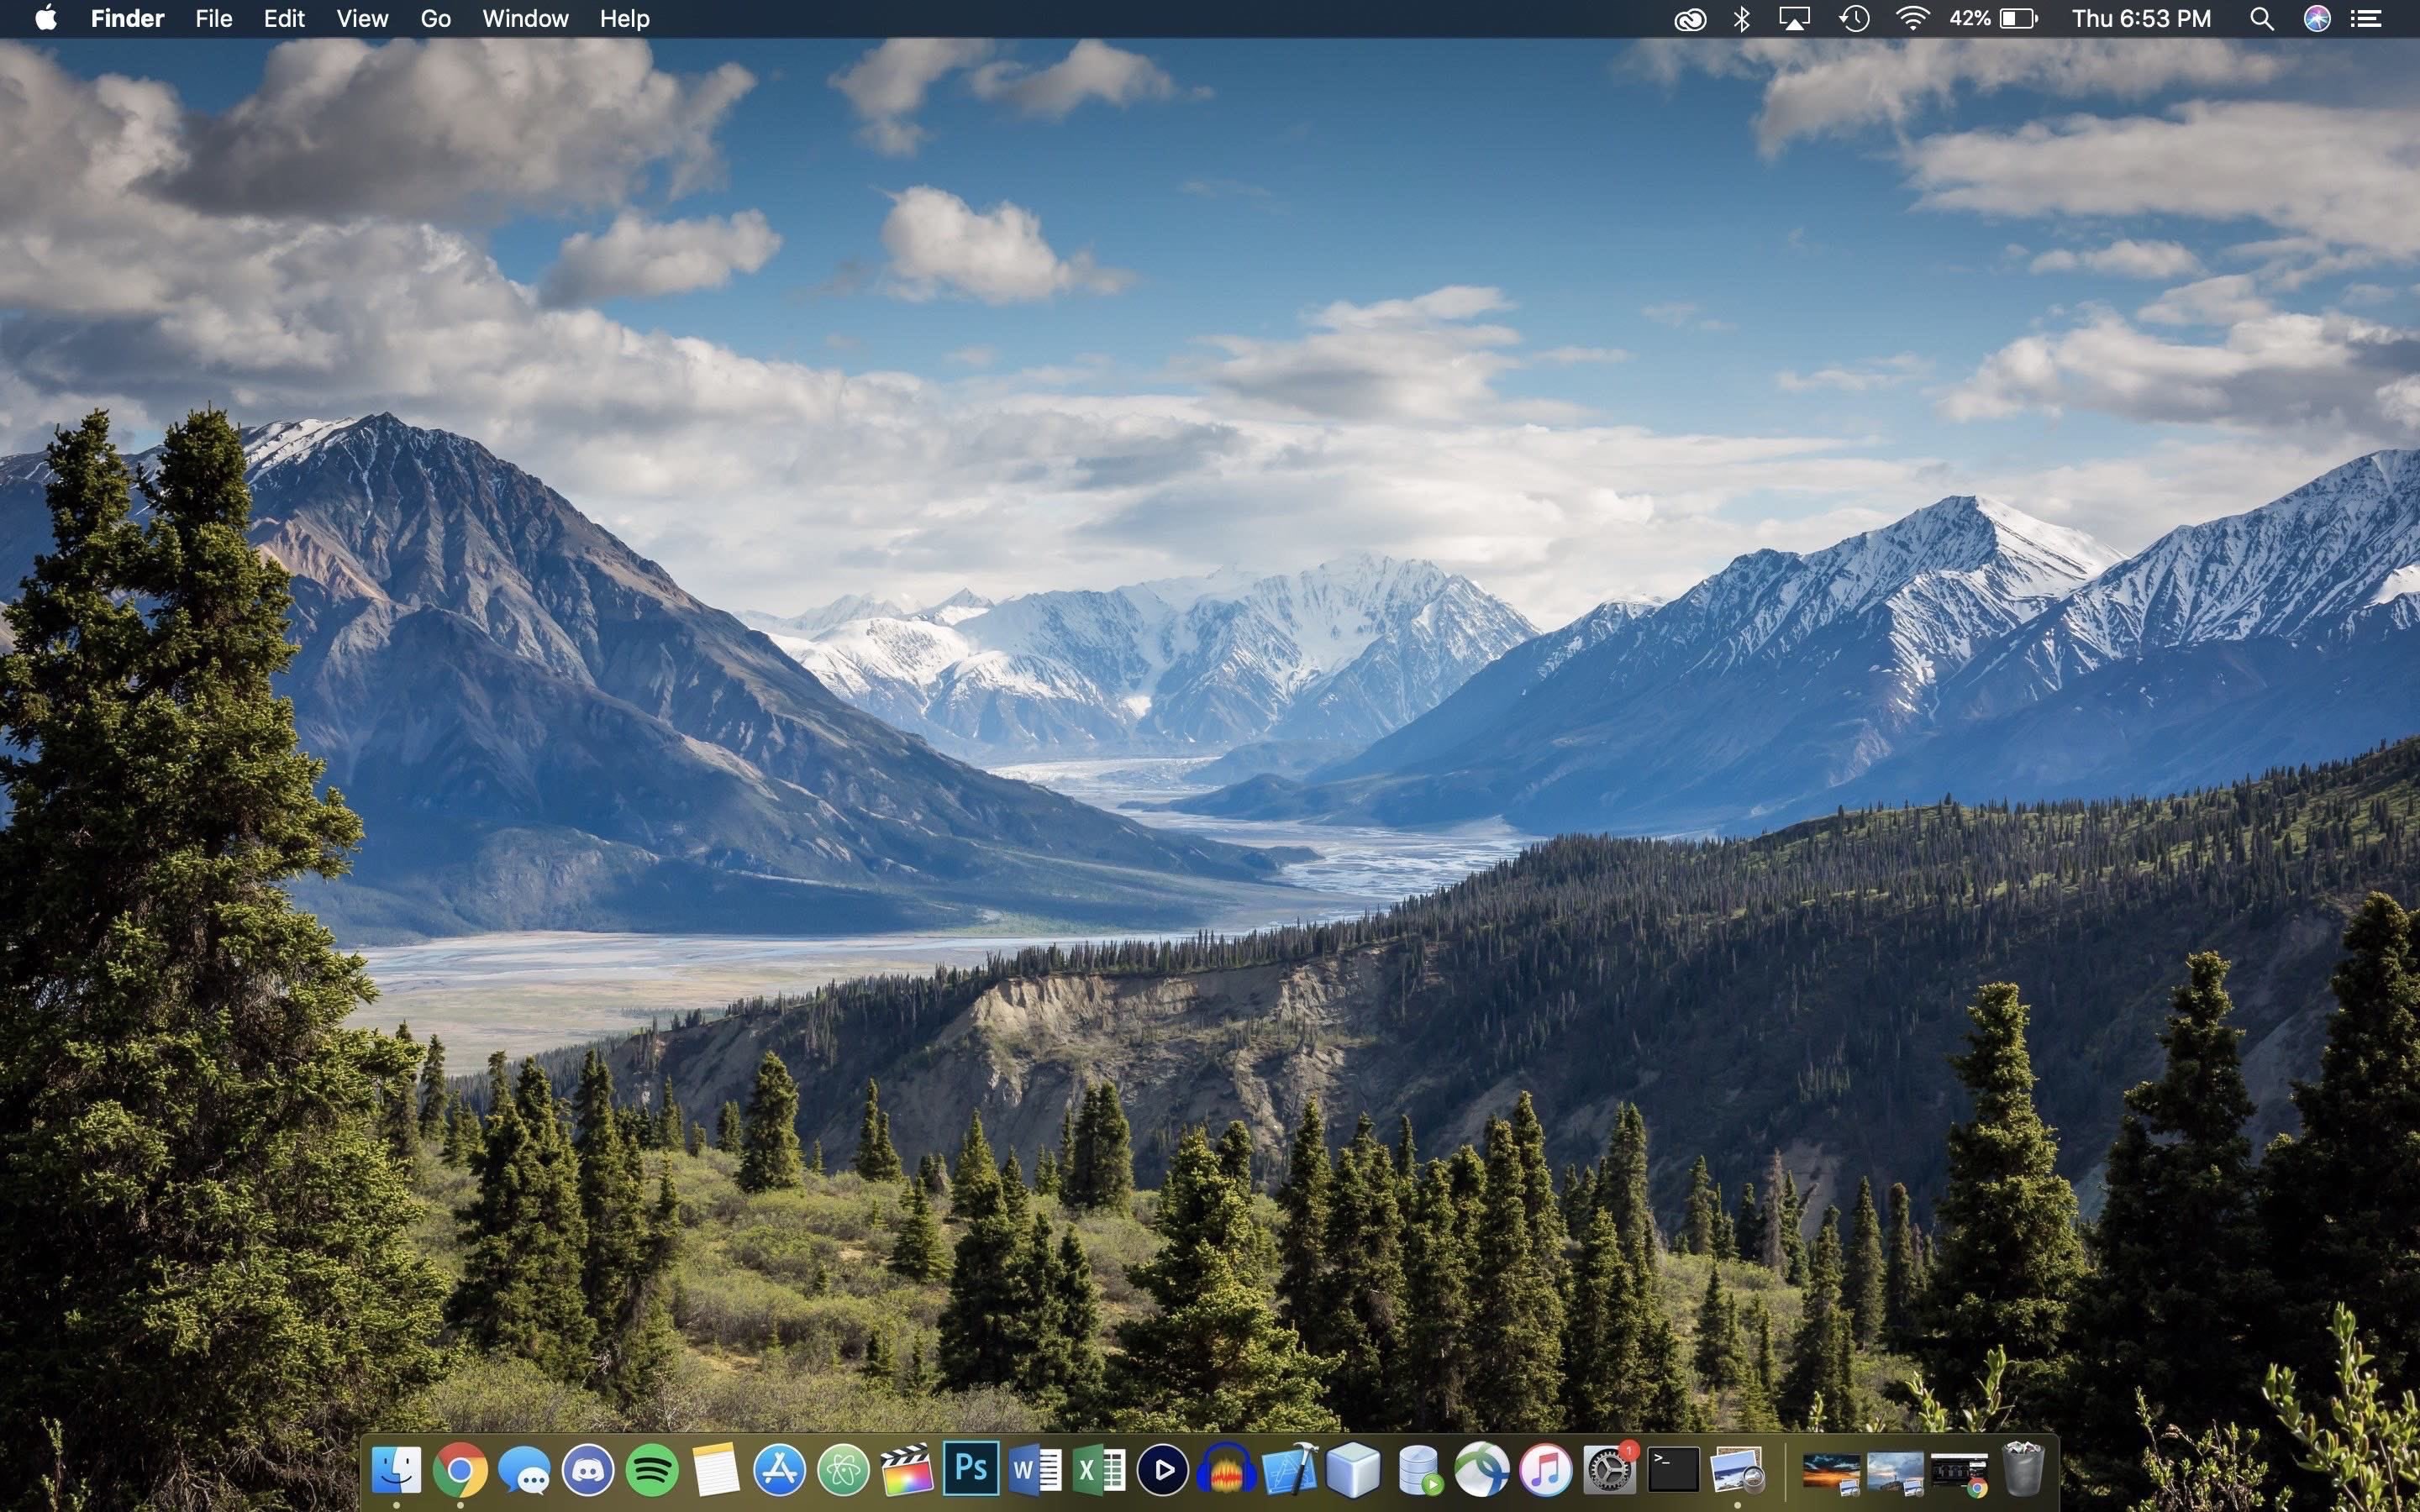The image size is (2420, 1512).
Task: Open Microsoft Excel from the dock
Action: [x=1099, y=1471]
